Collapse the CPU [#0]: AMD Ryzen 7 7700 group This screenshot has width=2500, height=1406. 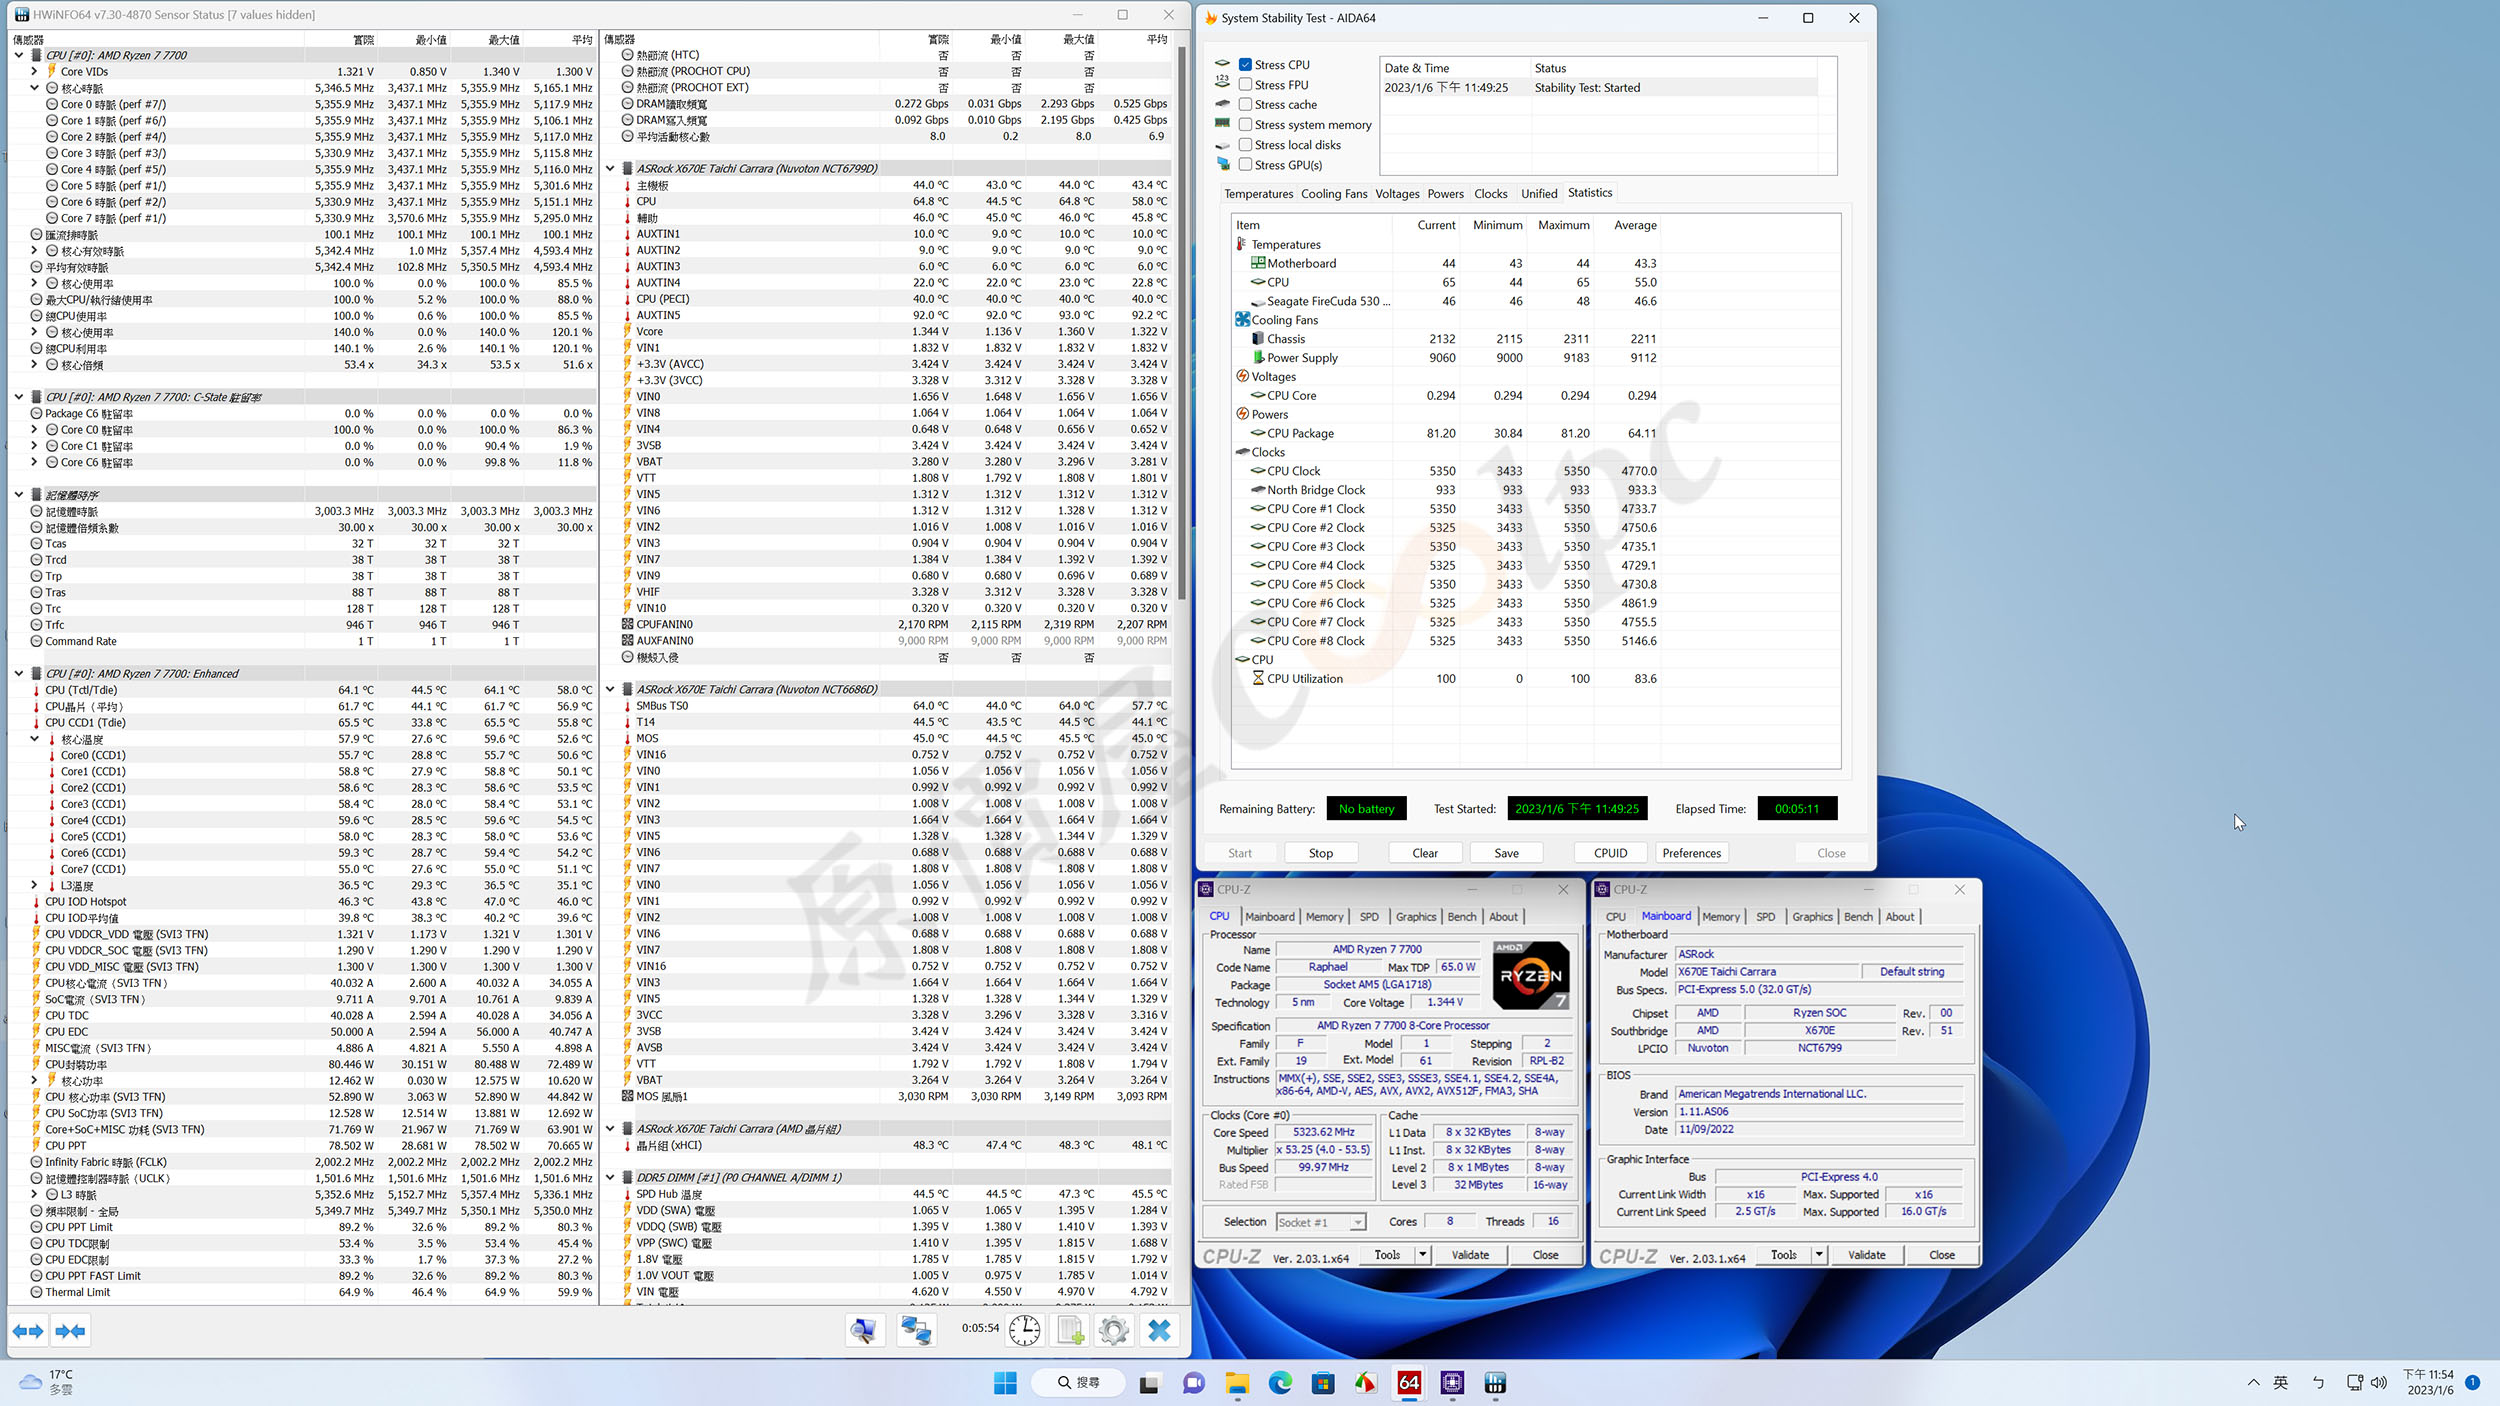click(19, 56)
